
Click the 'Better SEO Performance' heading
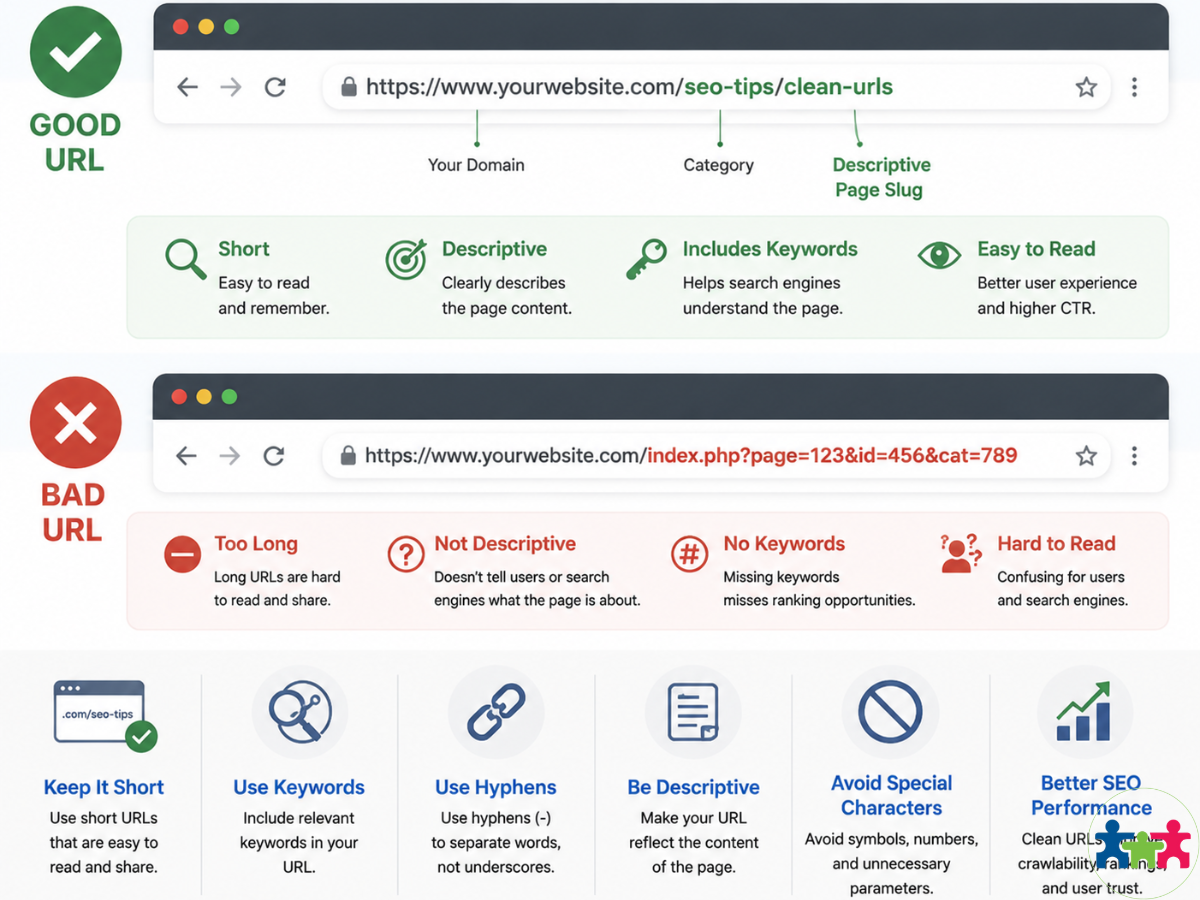click(x=1091, y=795)
